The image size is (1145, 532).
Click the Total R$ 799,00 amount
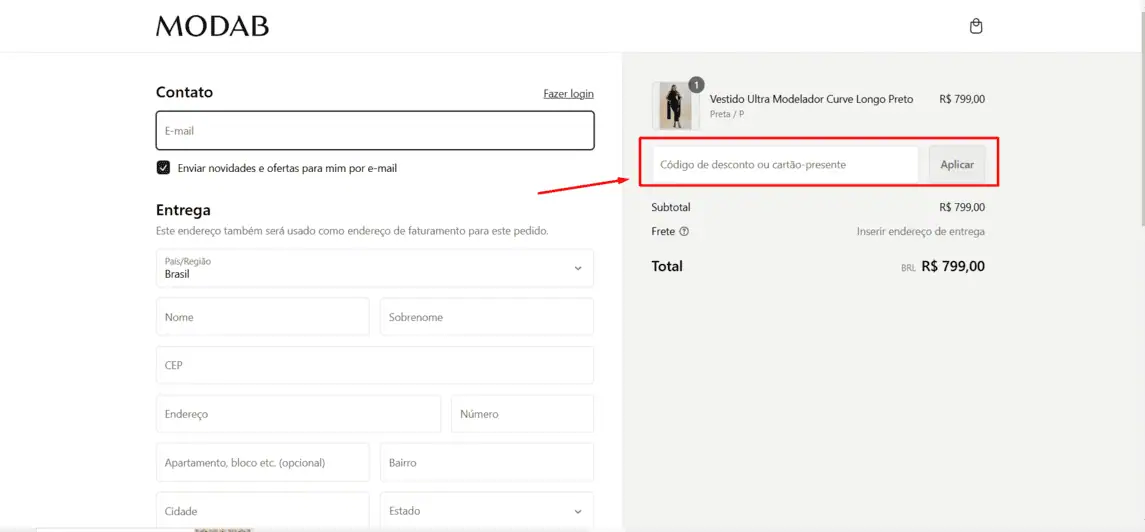pos(953,266)
